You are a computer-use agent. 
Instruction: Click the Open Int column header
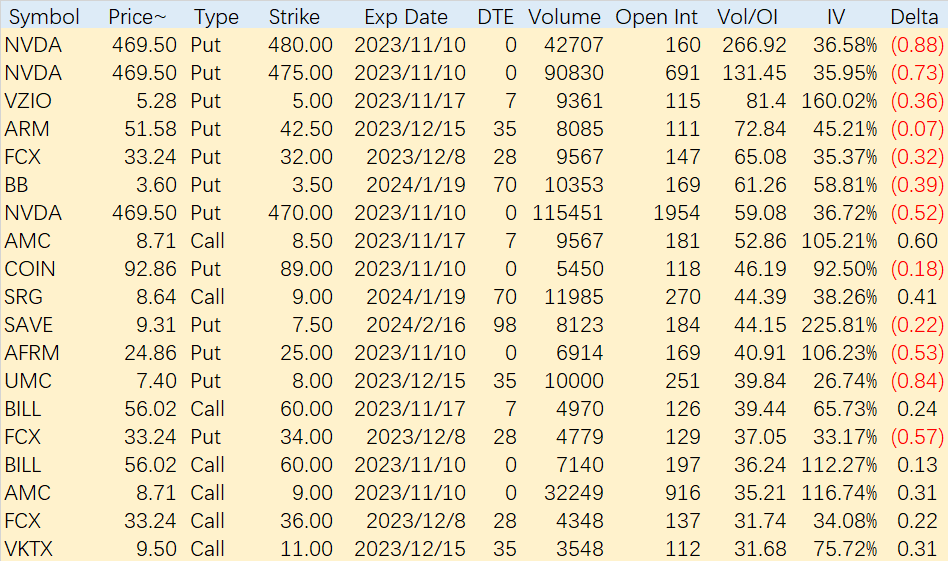[657, 17]
